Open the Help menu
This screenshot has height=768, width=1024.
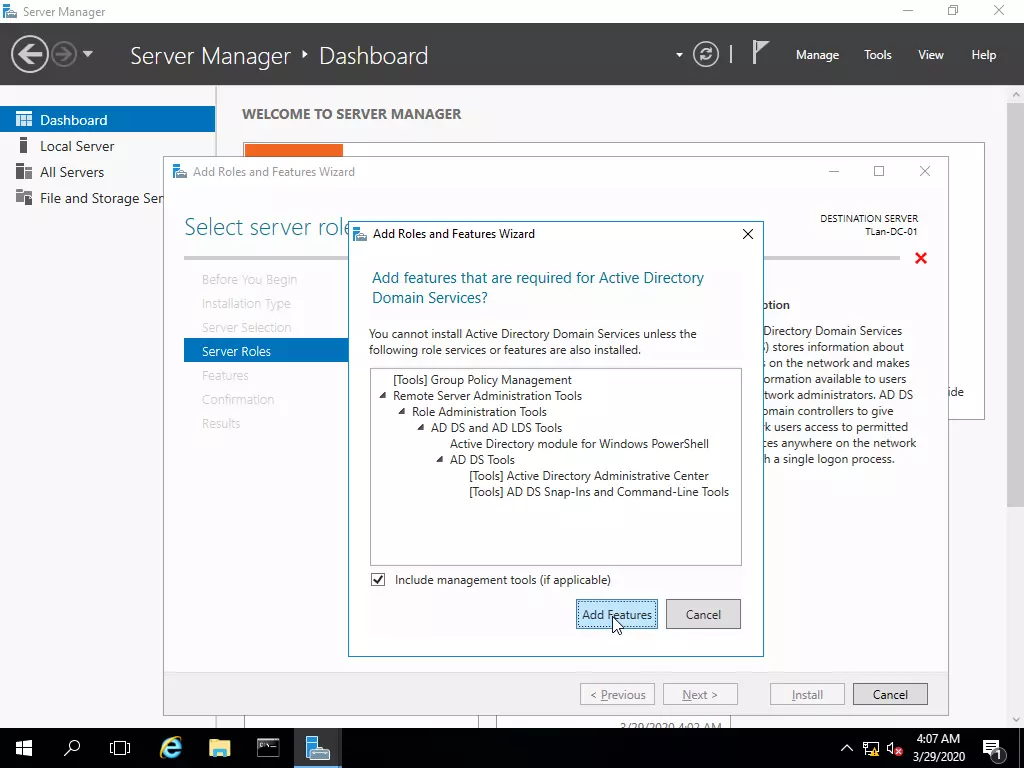point(983,55)
